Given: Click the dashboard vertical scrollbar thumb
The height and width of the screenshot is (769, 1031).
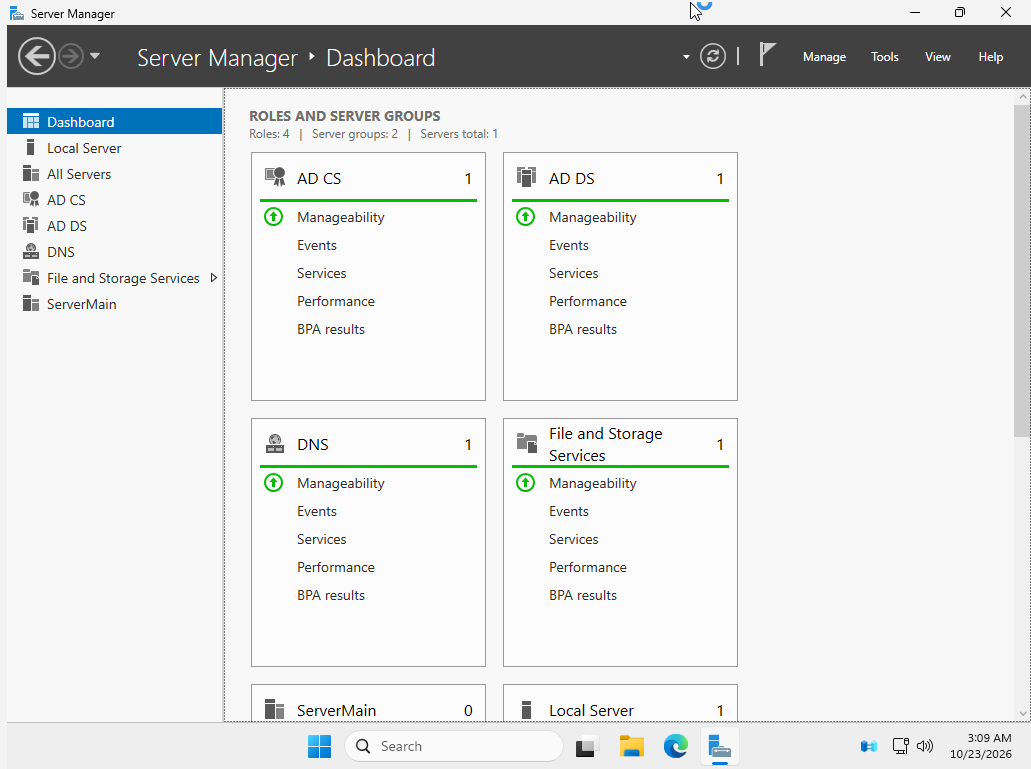Looking at the screenshot, I should [x=1022, y=269].
